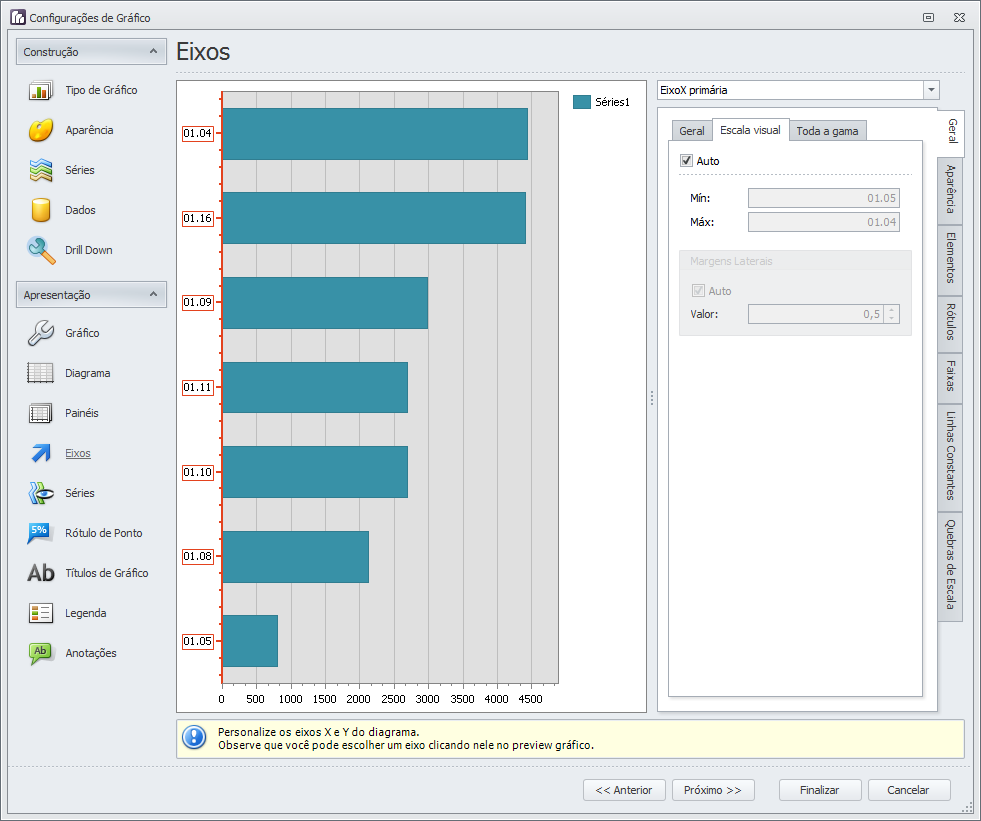Select the vertical Geral side tab
The image size is (981, 821).
coord(951,131)
